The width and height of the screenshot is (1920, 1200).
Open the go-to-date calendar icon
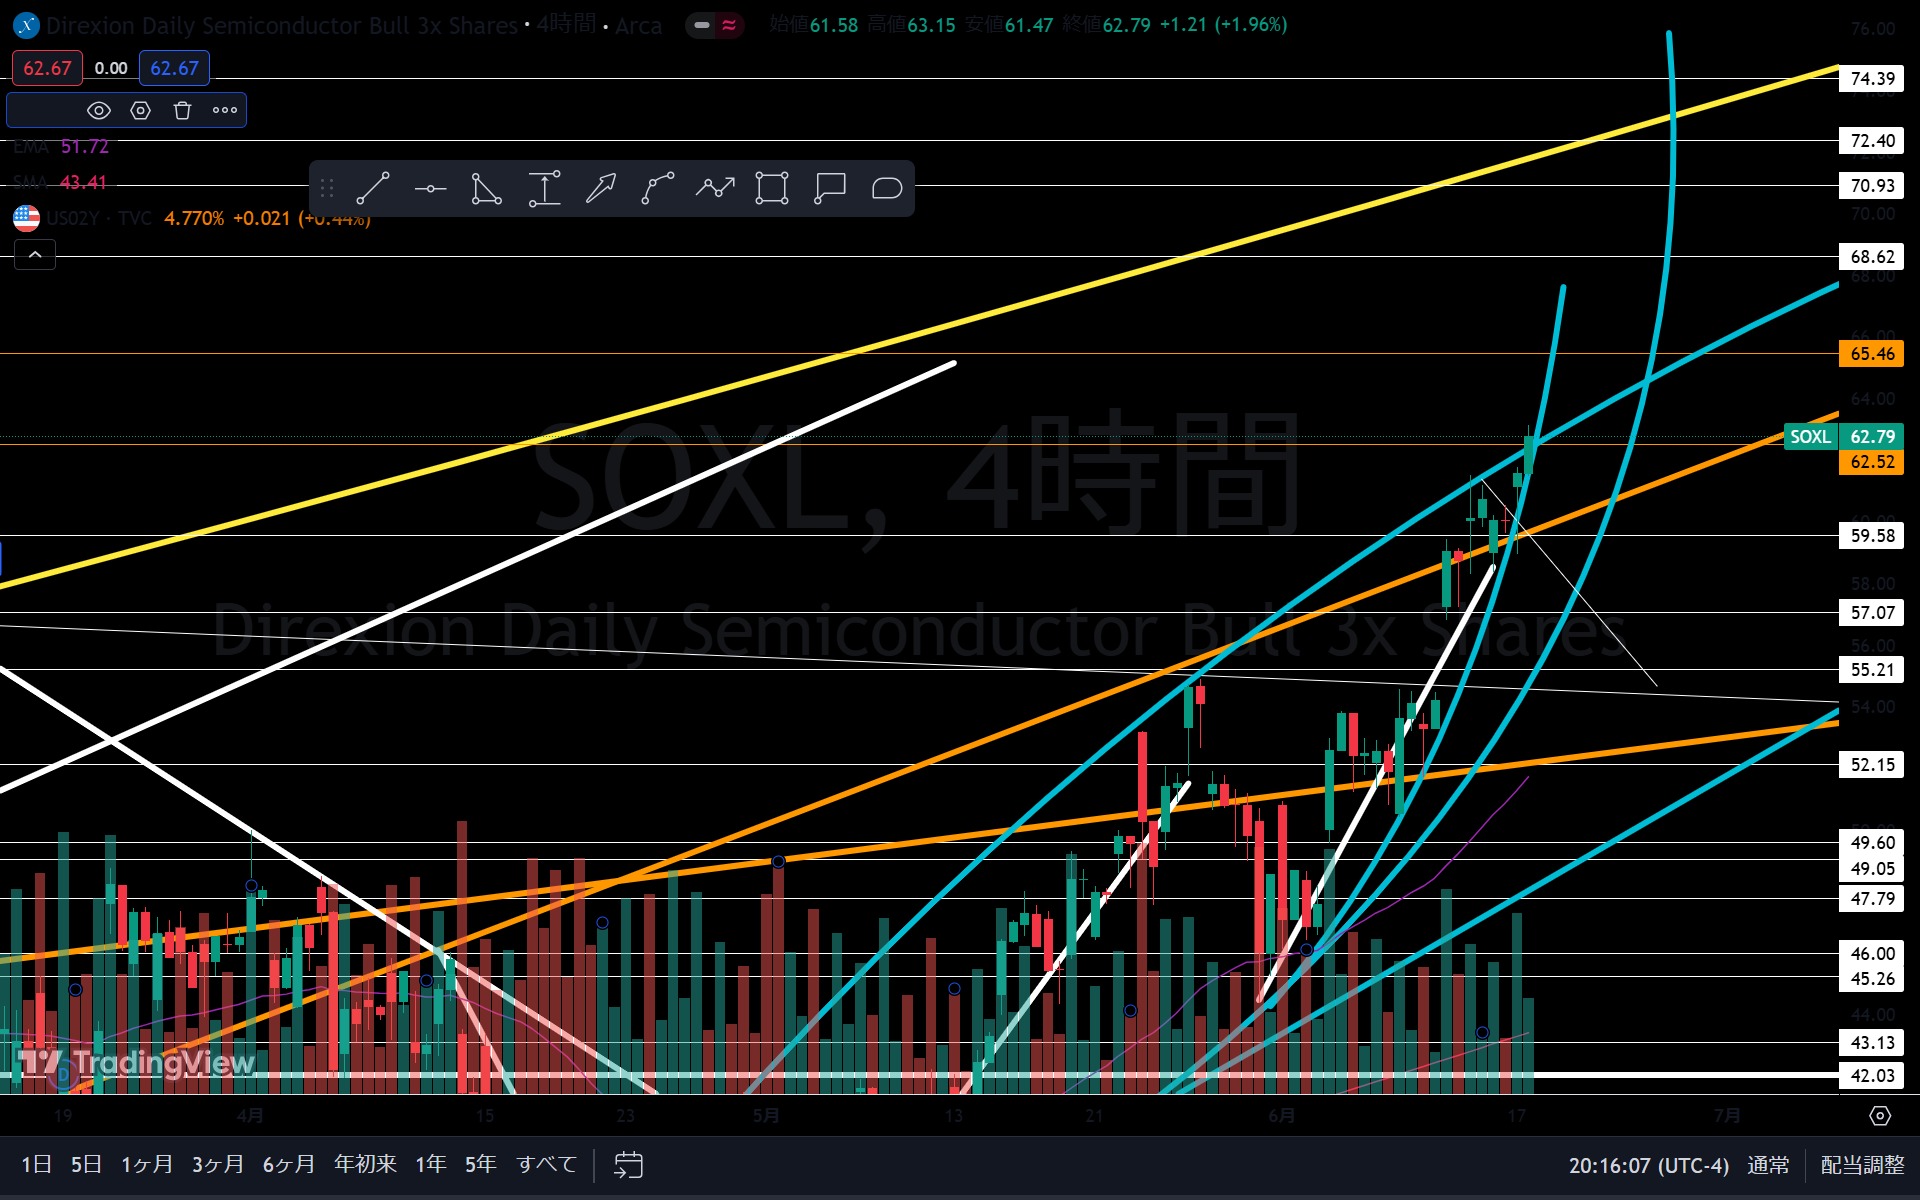(628, 1164)
